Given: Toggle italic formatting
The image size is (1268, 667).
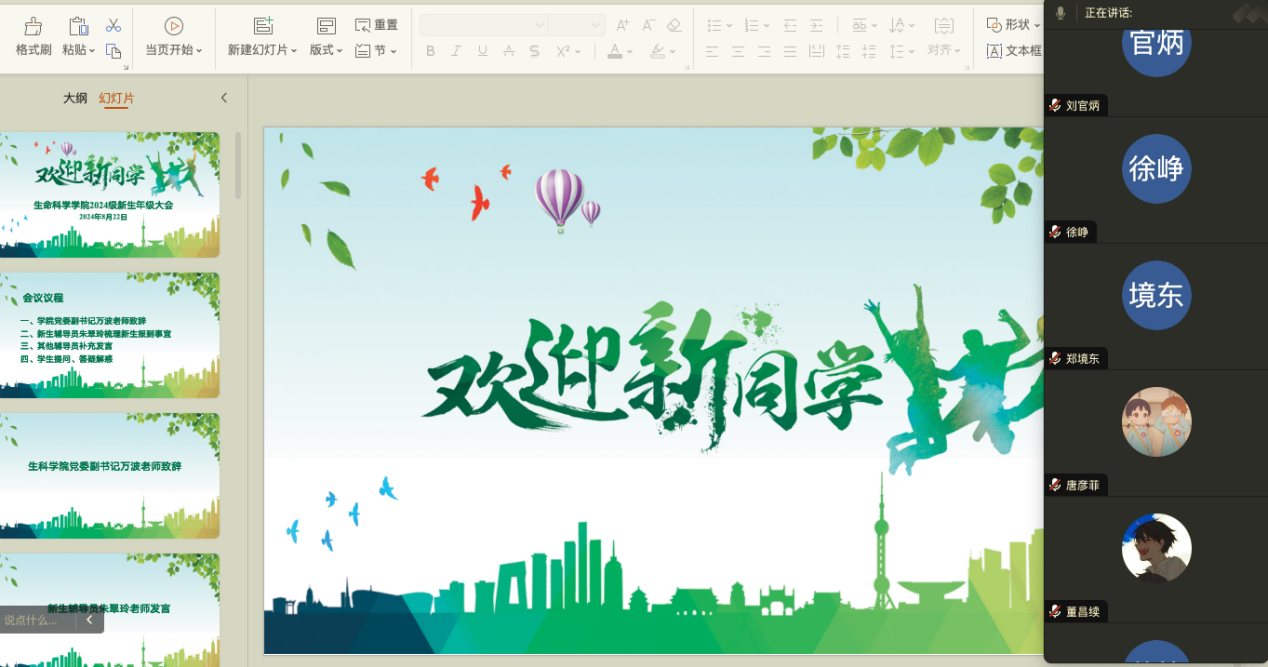Looking at the screenshot, I should coord(456,51).
